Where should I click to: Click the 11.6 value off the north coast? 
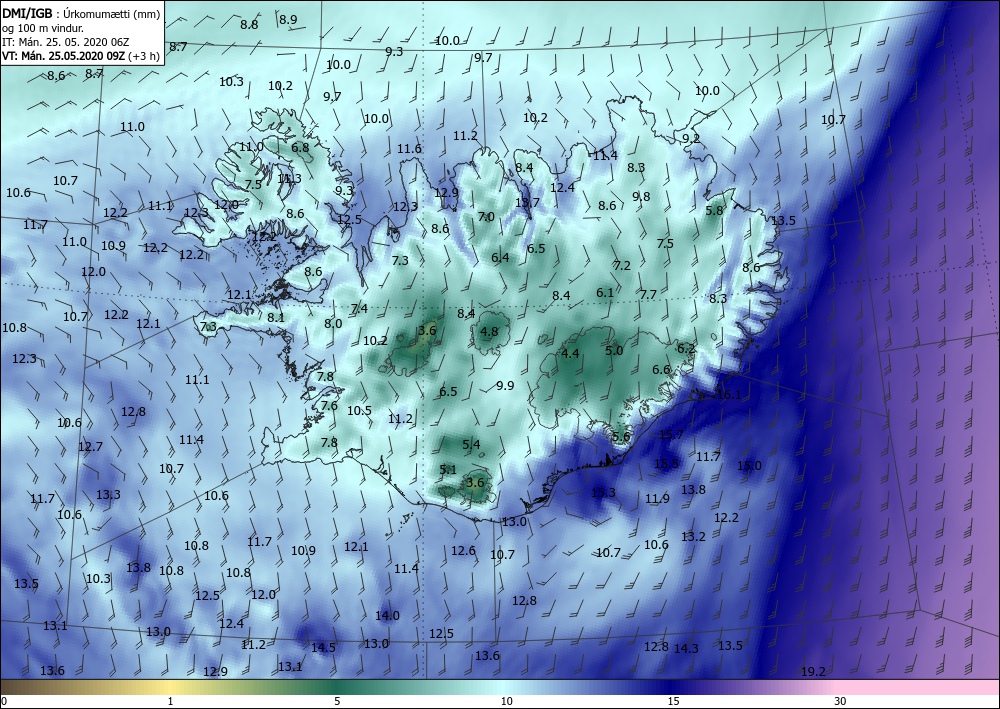(x=409, y=149)
